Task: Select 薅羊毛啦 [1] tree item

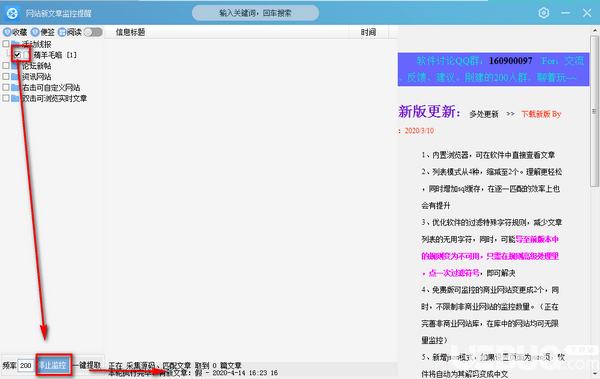Action: click(x=55, y=55)
